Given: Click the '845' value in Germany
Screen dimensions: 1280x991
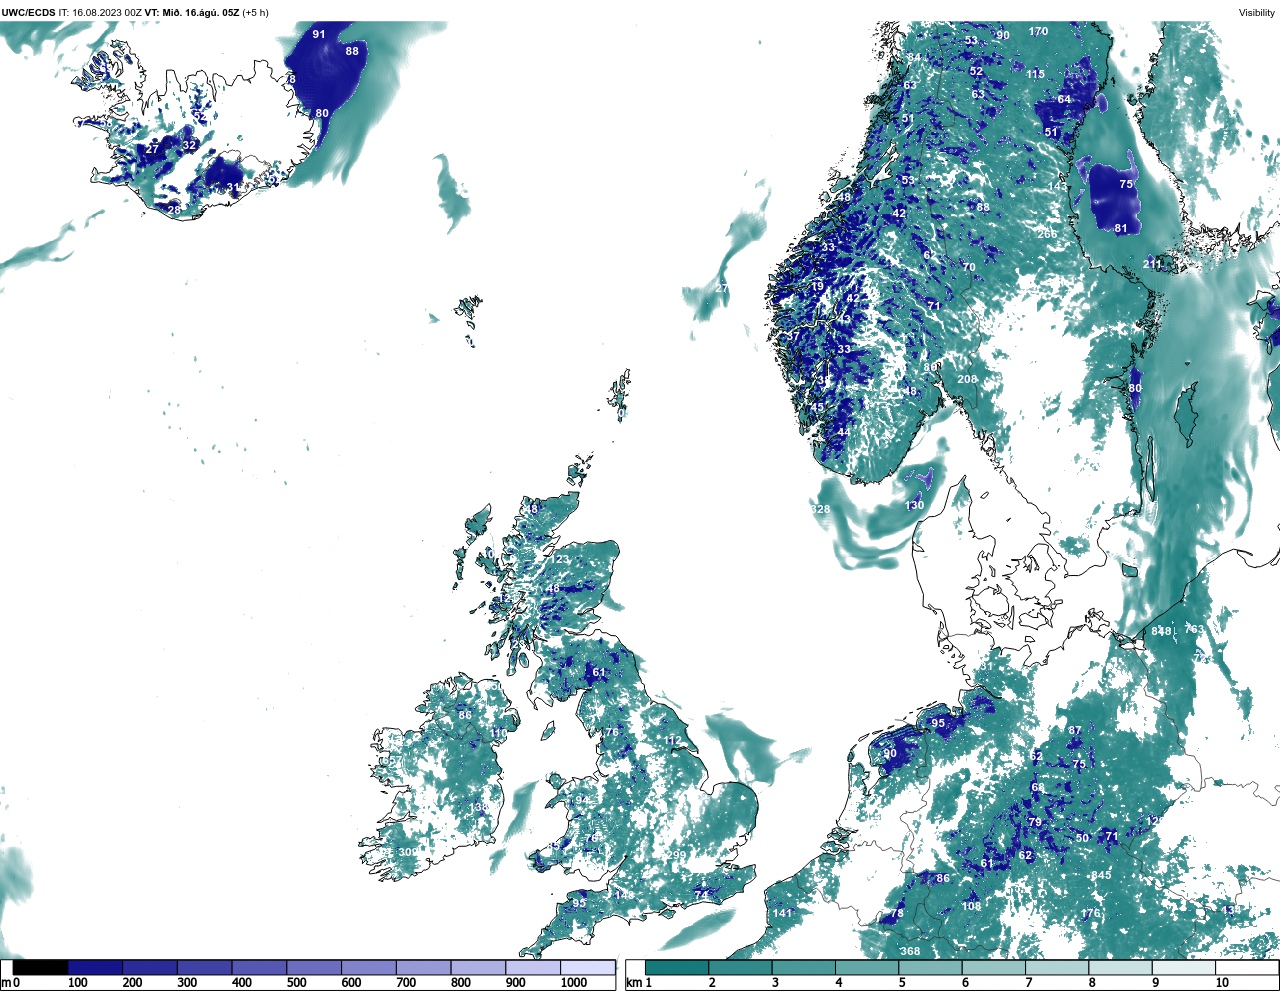Looking at the screenshot, I should click(x=1101, y=876).
